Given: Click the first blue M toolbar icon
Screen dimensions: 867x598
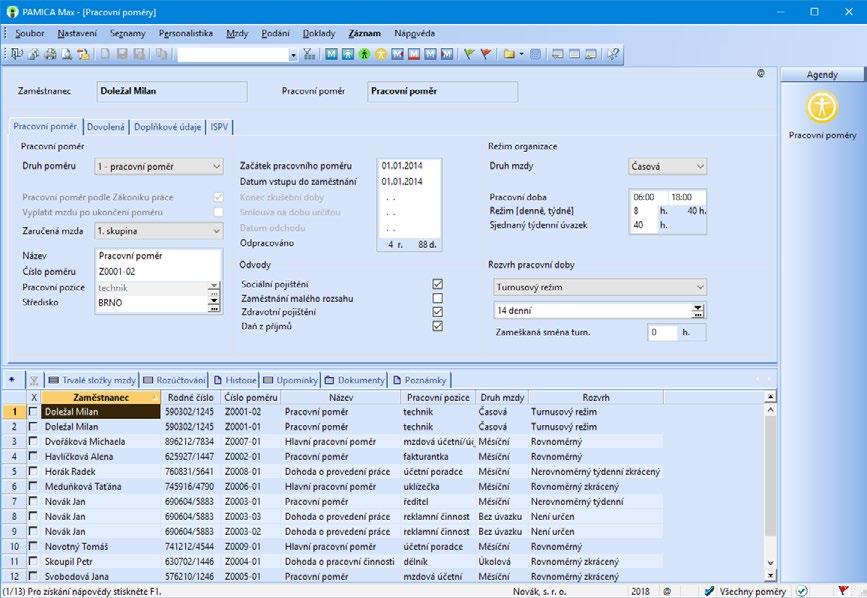Looking at the screenshot, I should point(331,54).
